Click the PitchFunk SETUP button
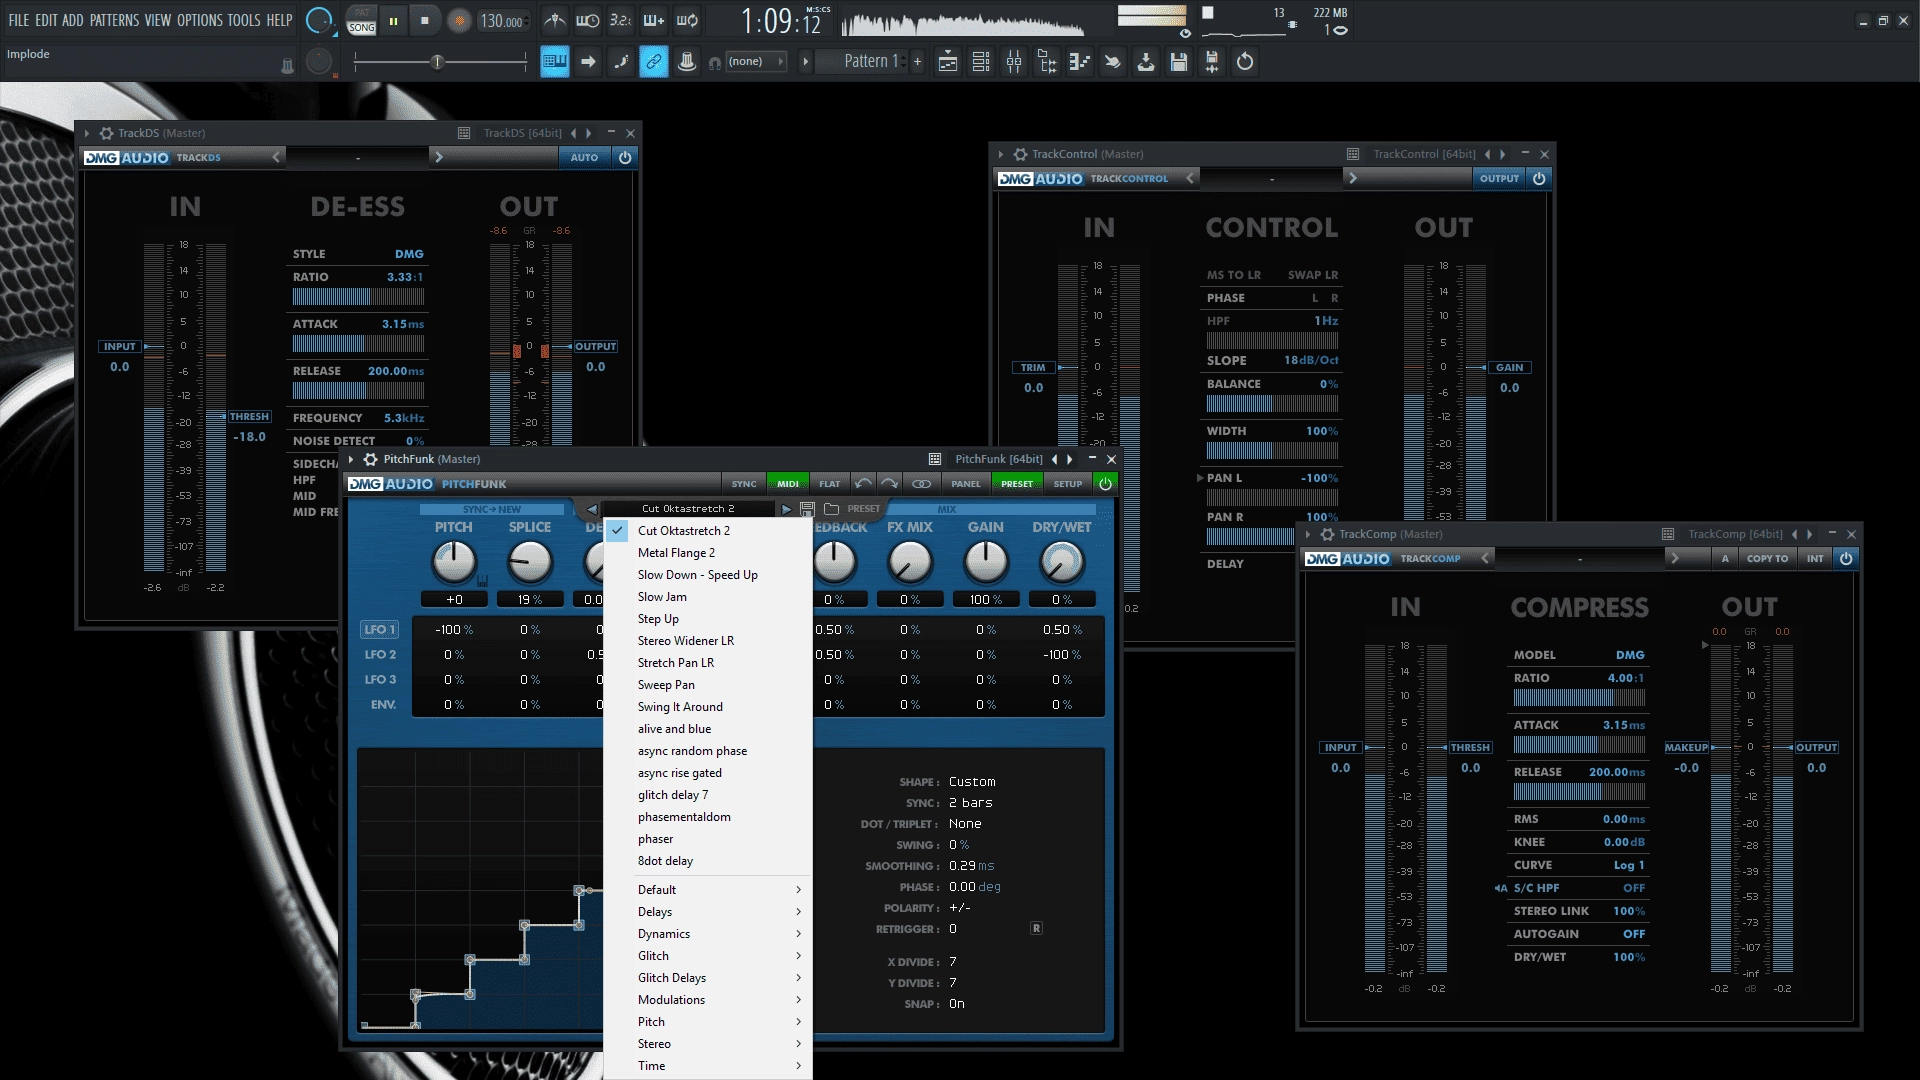 (x=1067, y=484)
